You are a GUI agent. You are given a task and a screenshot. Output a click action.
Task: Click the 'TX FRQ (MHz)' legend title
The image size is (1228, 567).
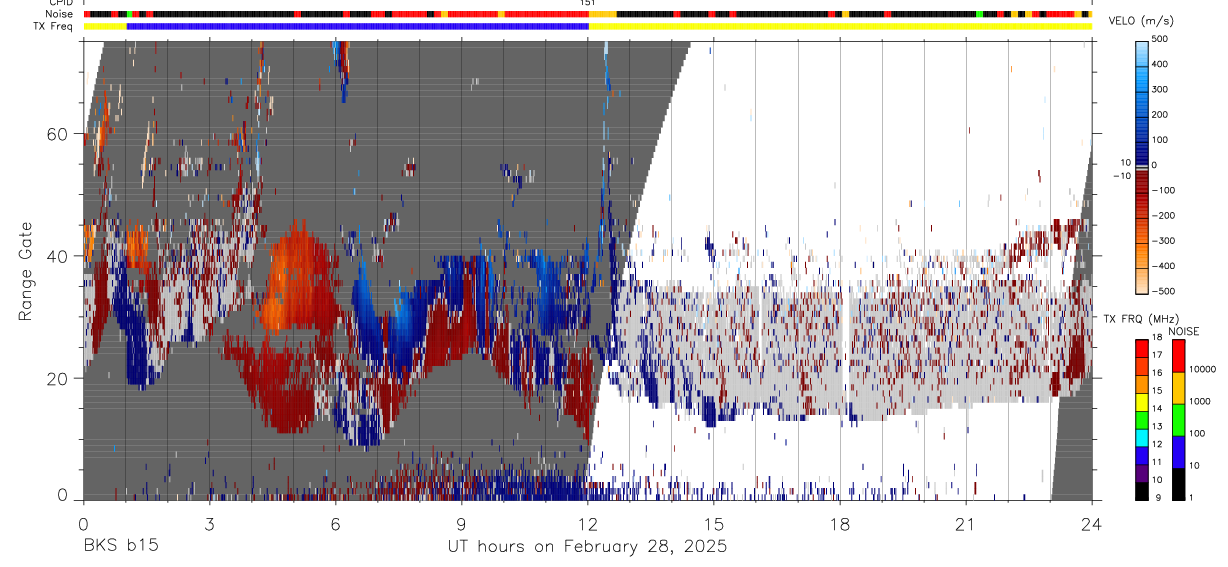click(1140, 318)
